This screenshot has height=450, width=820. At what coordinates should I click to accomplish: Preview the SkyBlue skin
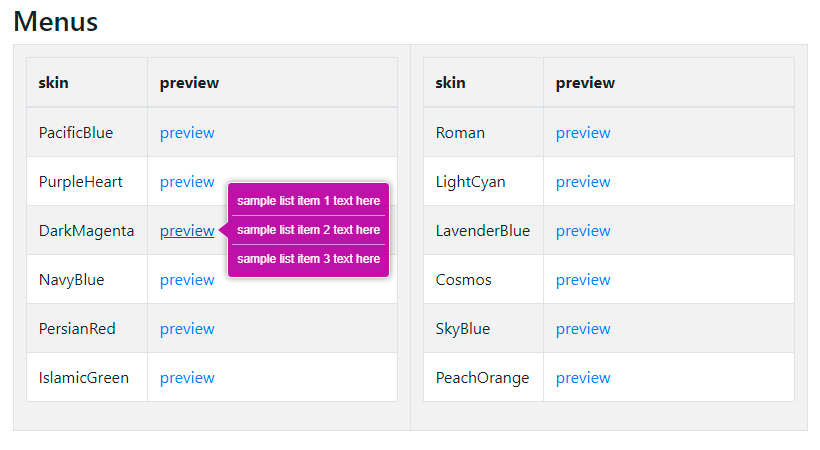(x=583, y=329)
